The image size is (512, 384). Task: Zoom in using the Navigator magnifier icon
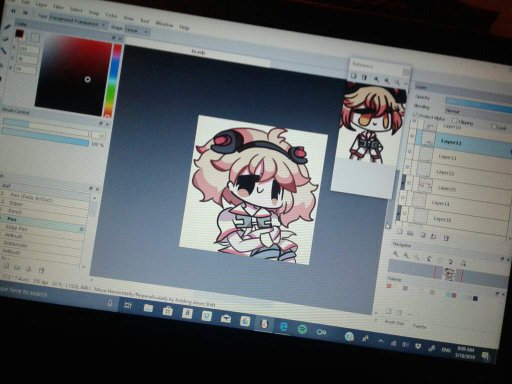(x=395, y=254)
